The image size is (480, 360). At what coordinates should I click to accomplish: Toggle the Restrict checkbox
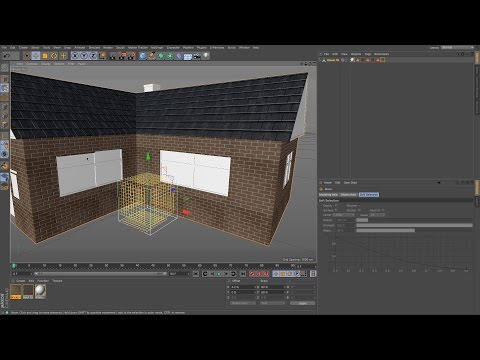point(383,210)
